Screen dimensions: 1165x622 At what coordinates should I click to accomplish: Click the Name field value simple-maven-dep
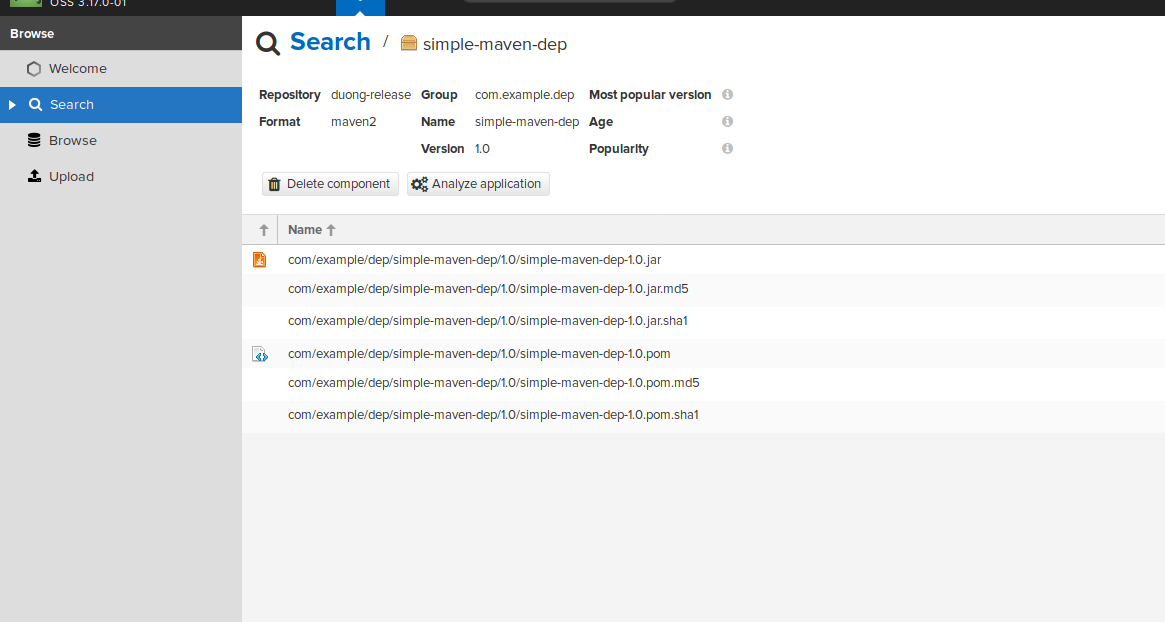click(x=527, y=122)
